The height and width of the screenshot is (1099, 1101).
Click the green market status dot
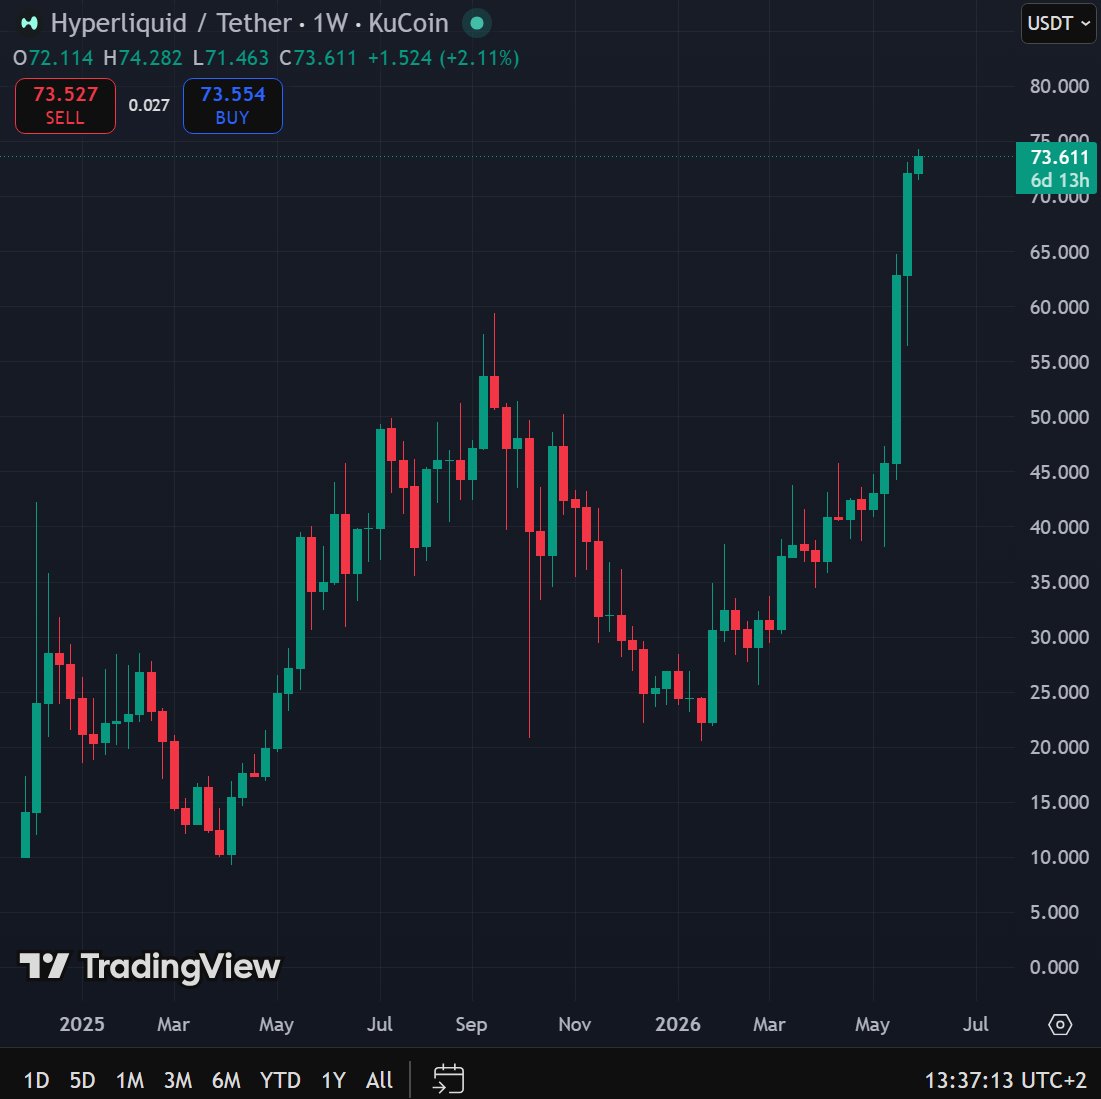(477, 23)
